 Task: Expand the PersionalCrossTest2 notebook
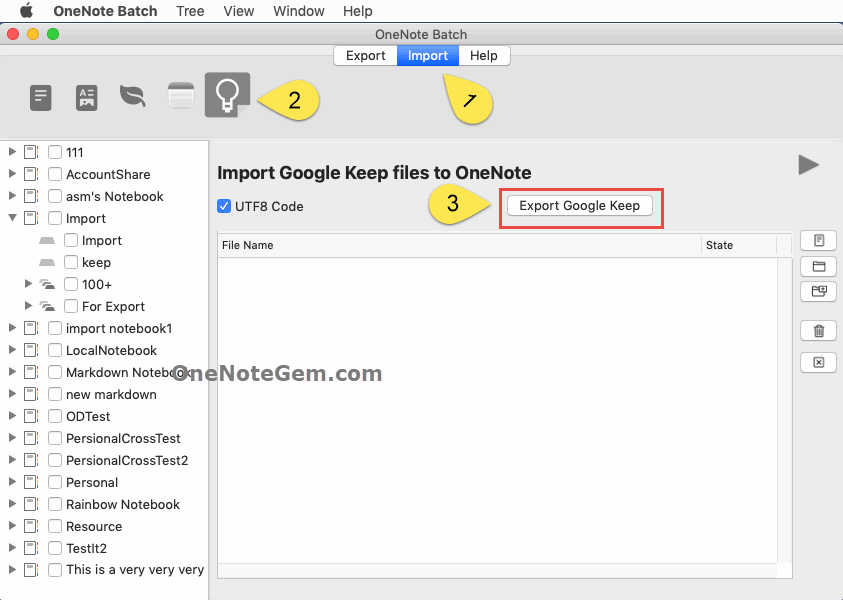coord(12,460)
